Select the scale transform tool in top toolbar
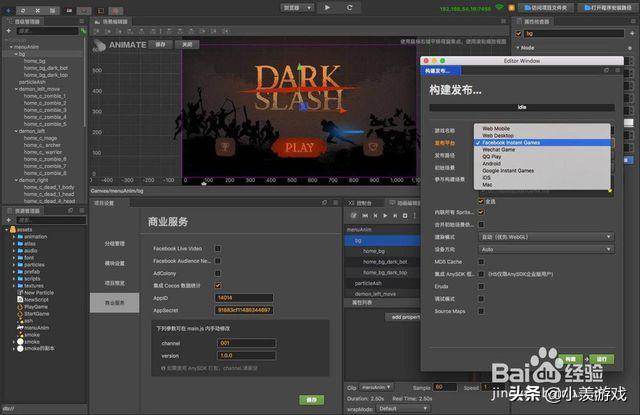 coord(38,10)
